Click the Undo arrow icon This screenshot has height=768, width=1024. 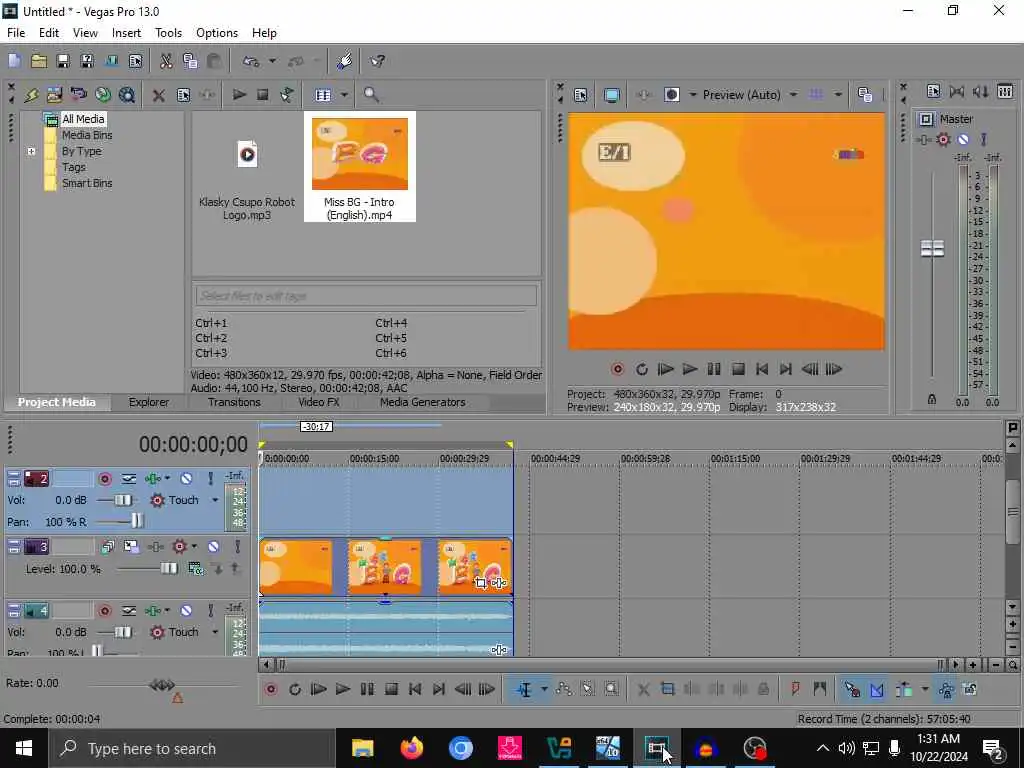coord(250,61)
